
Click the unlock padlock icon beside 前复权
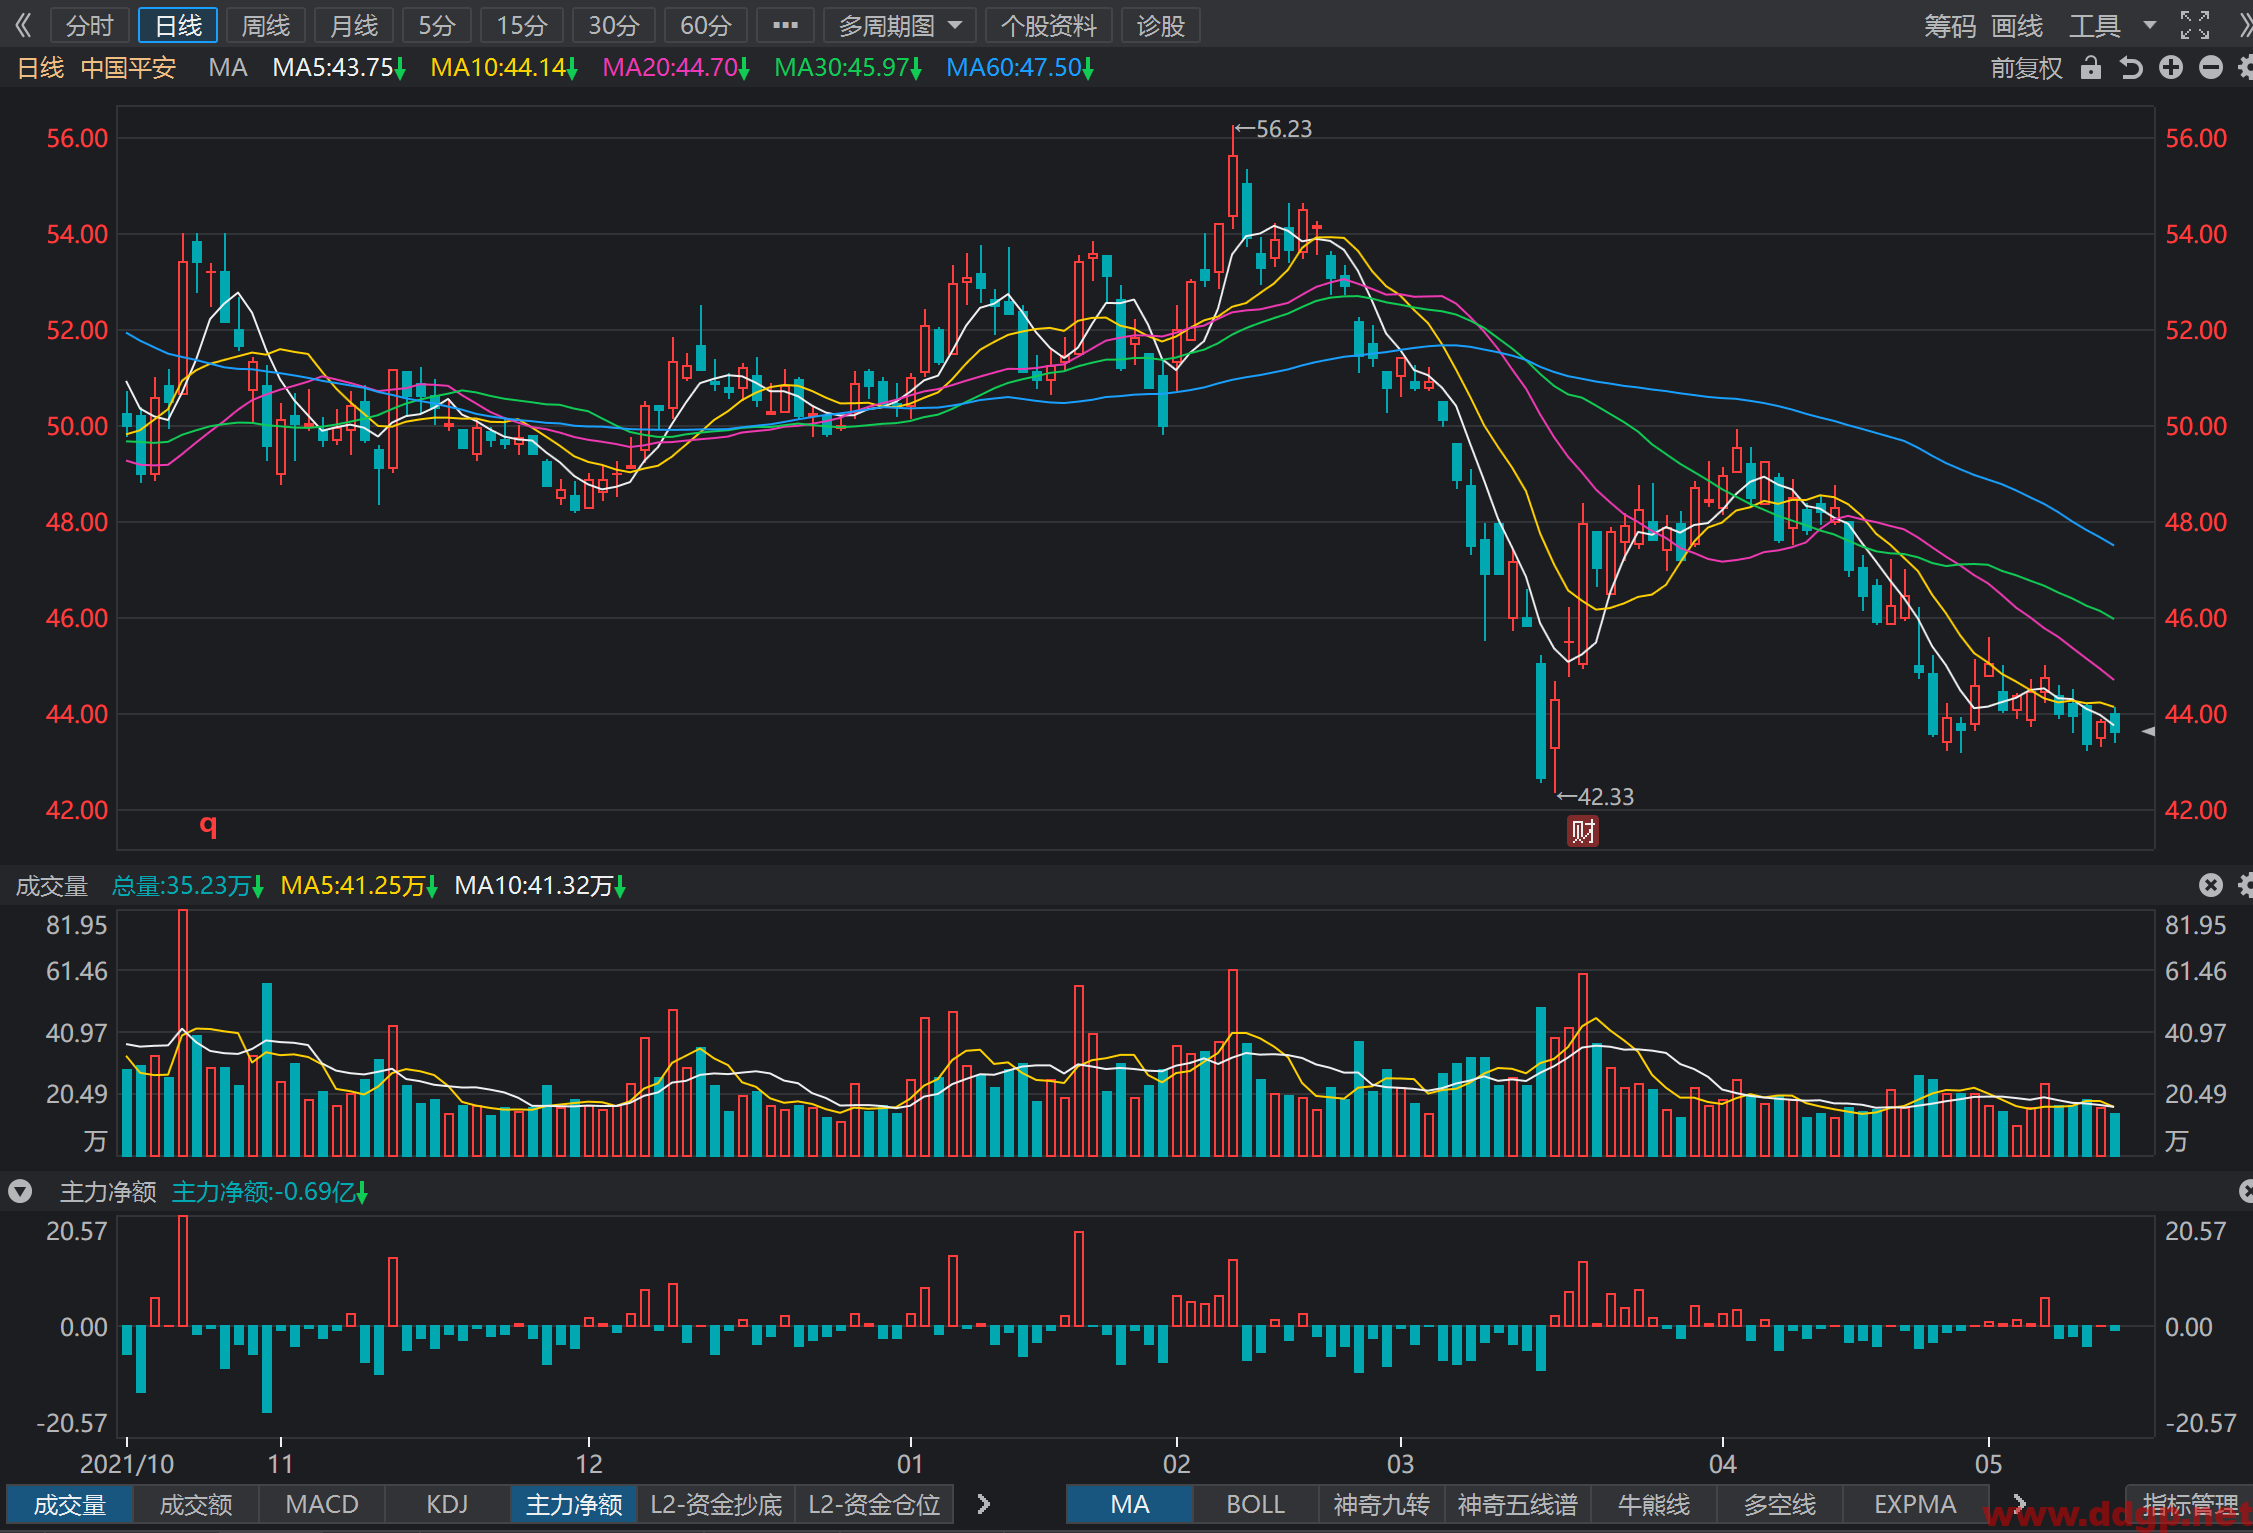click(2091, 68)
